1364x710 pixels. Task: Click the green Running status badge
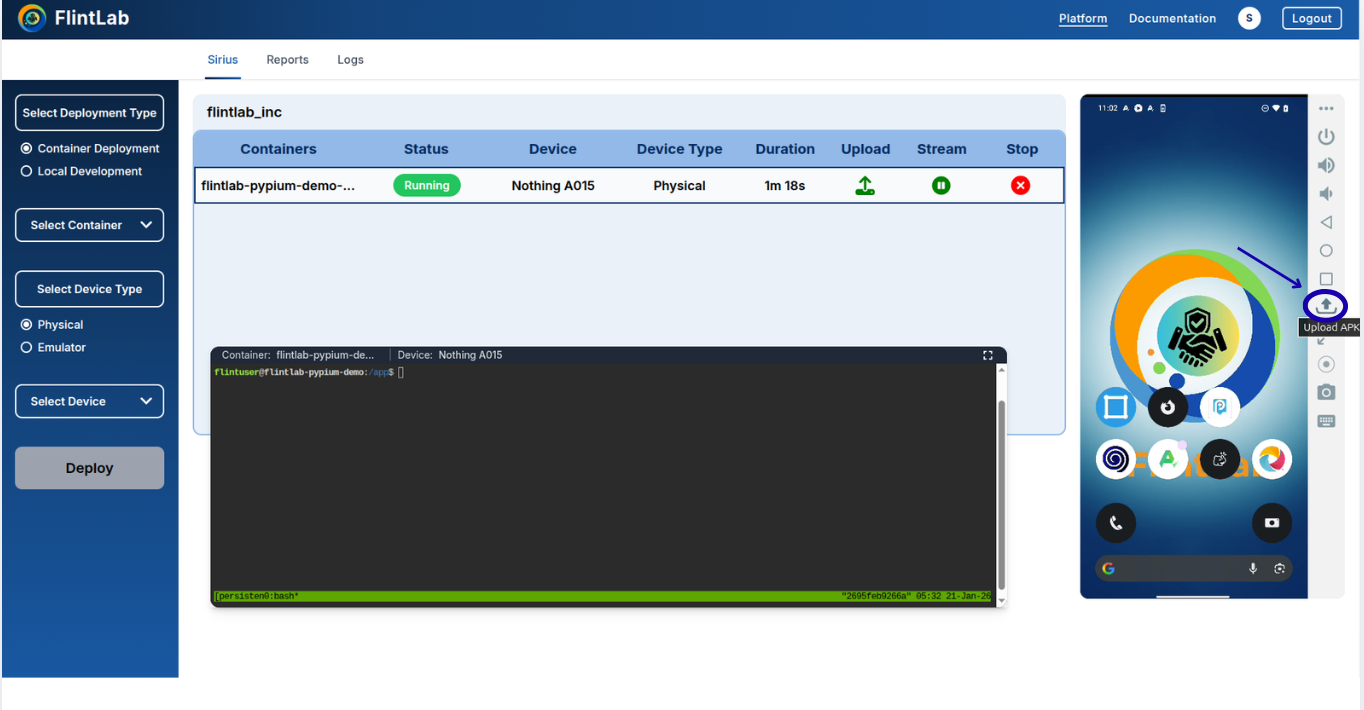(x=427, y=185)
